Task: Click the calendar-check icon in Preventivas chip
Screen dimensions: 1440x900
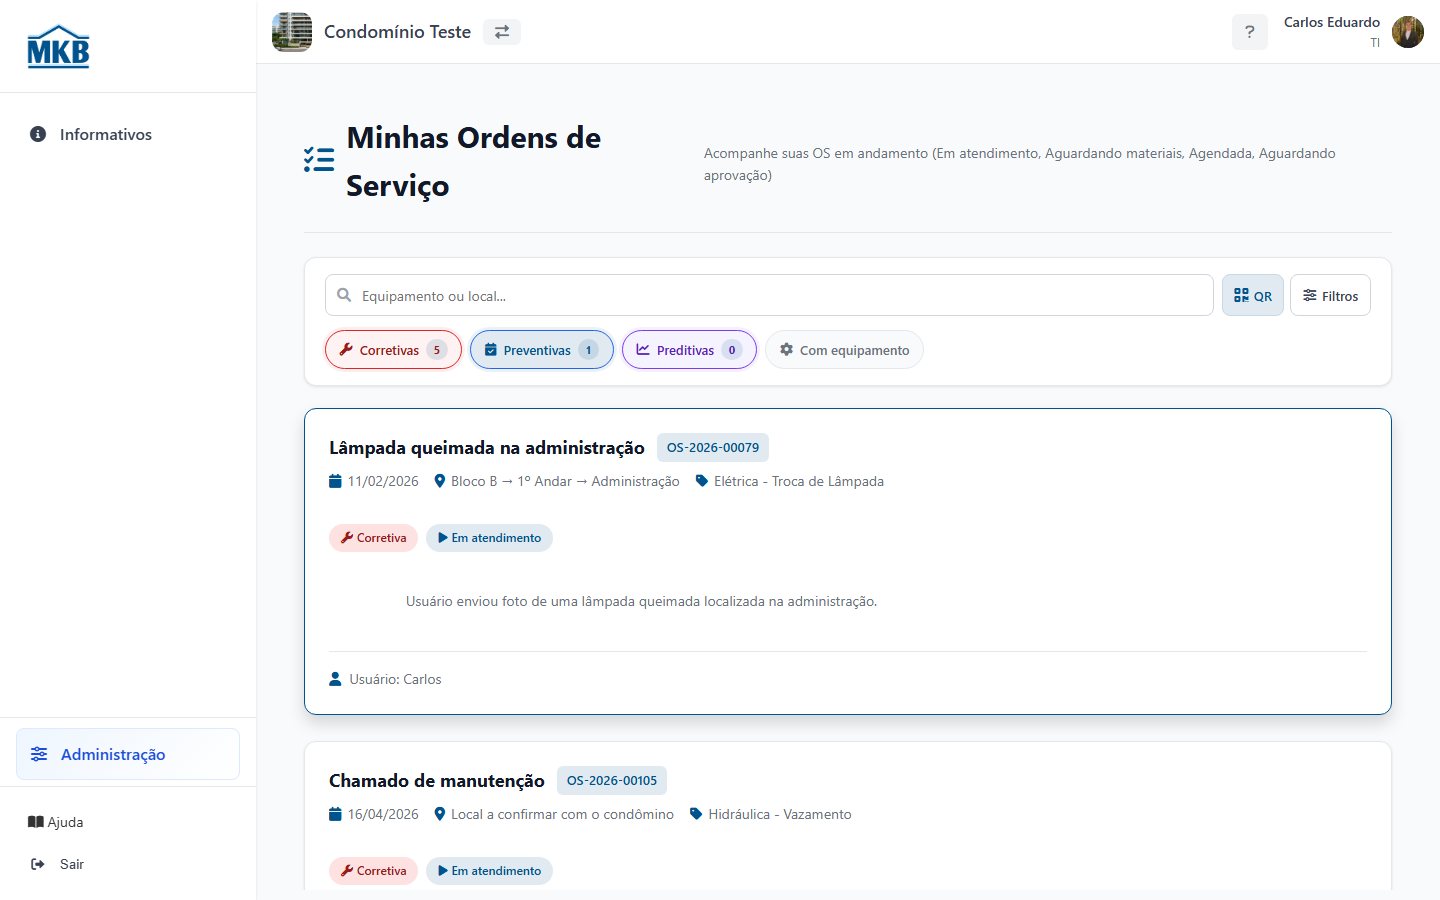Action: [491, 350]
